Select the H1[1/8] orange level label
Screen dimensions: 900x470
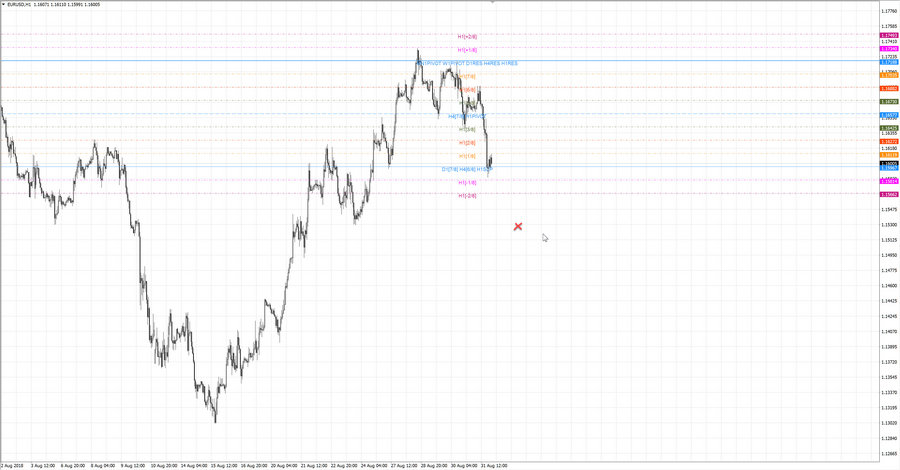[467, 156]
